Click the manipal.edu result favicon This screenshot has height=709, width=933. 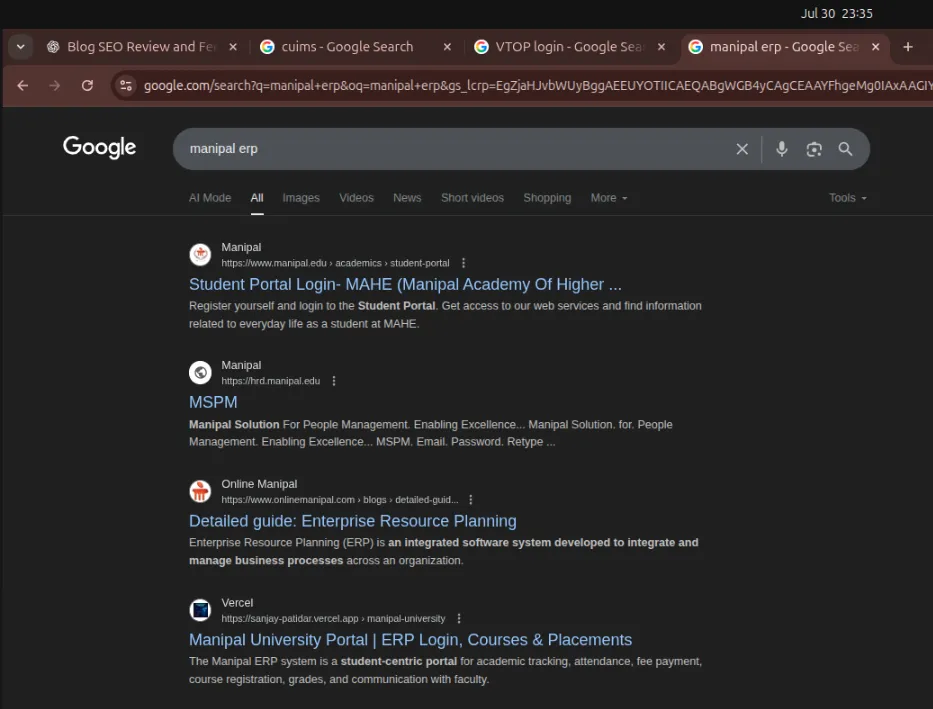coord(200,255)
